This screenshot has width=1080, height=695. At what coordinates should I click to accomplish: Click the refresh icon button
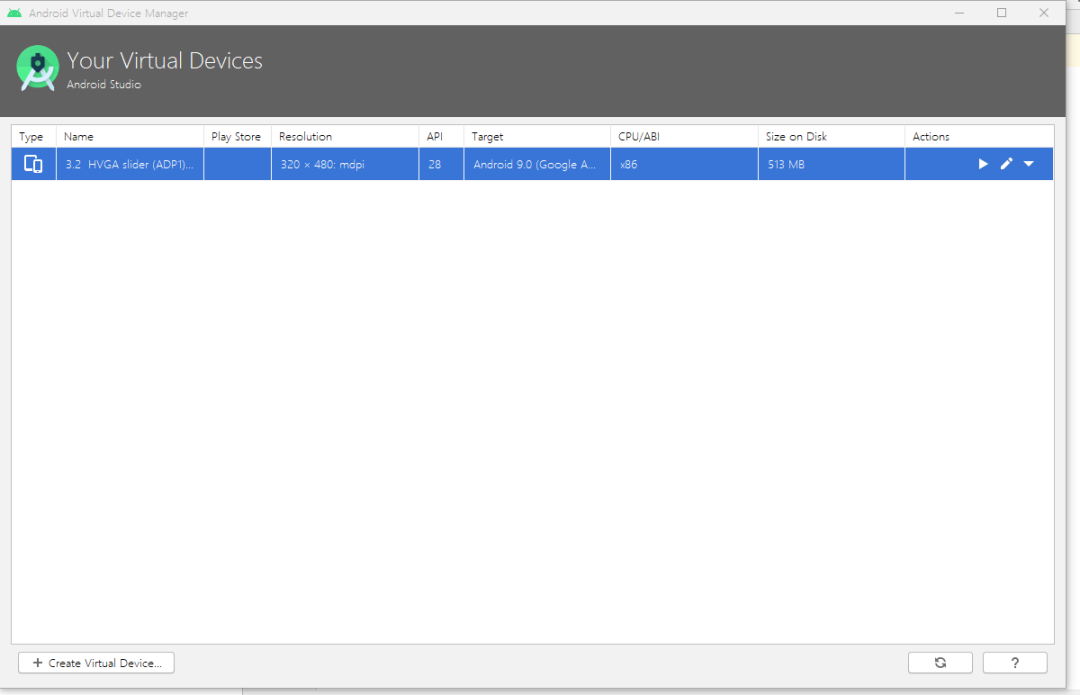940,663
